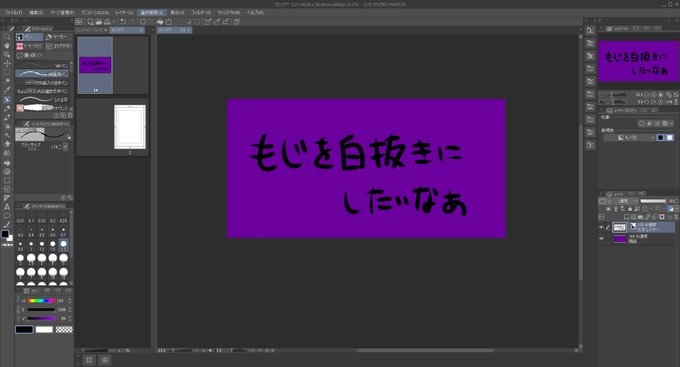Select the highlighted pen in sub tool list

[42, 74]
